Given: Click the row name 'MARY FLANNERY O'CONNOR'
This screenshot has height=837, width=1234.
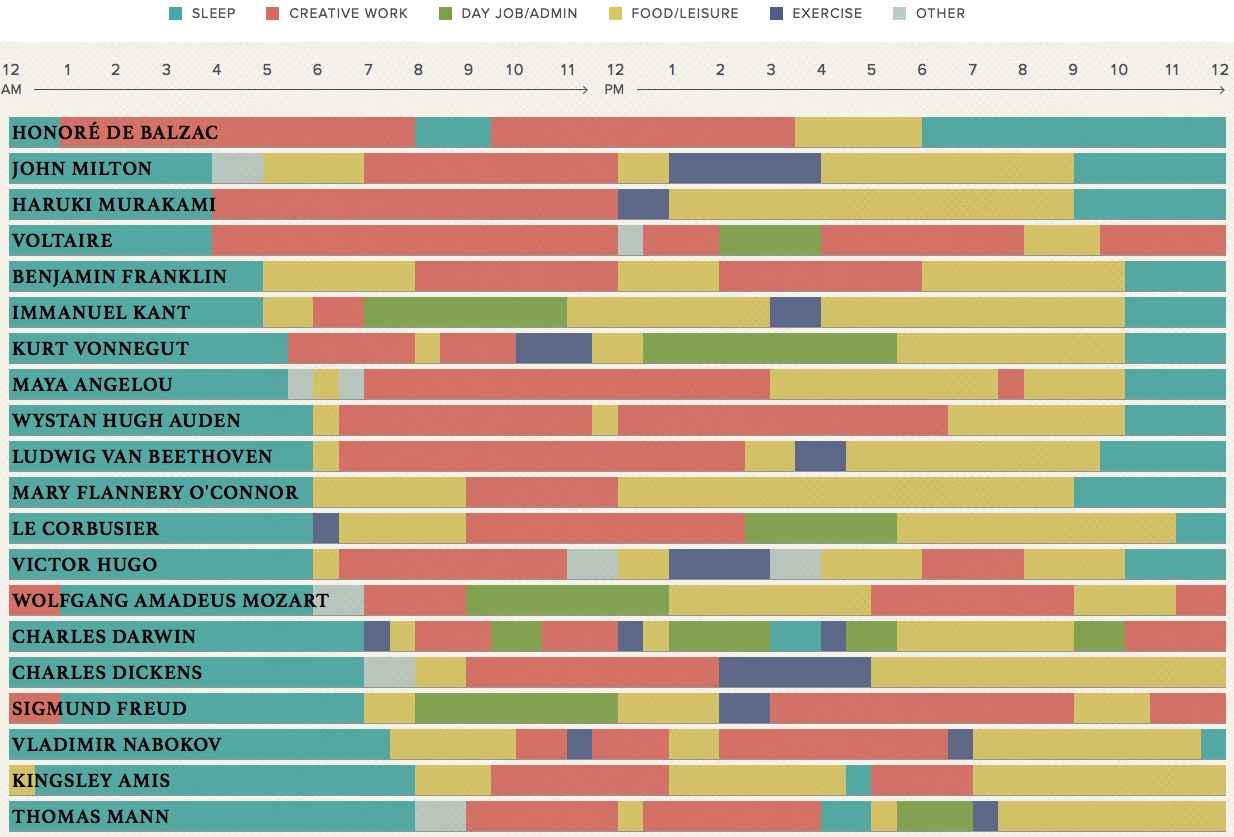Looking at the screenshot, I should (155, 492).
